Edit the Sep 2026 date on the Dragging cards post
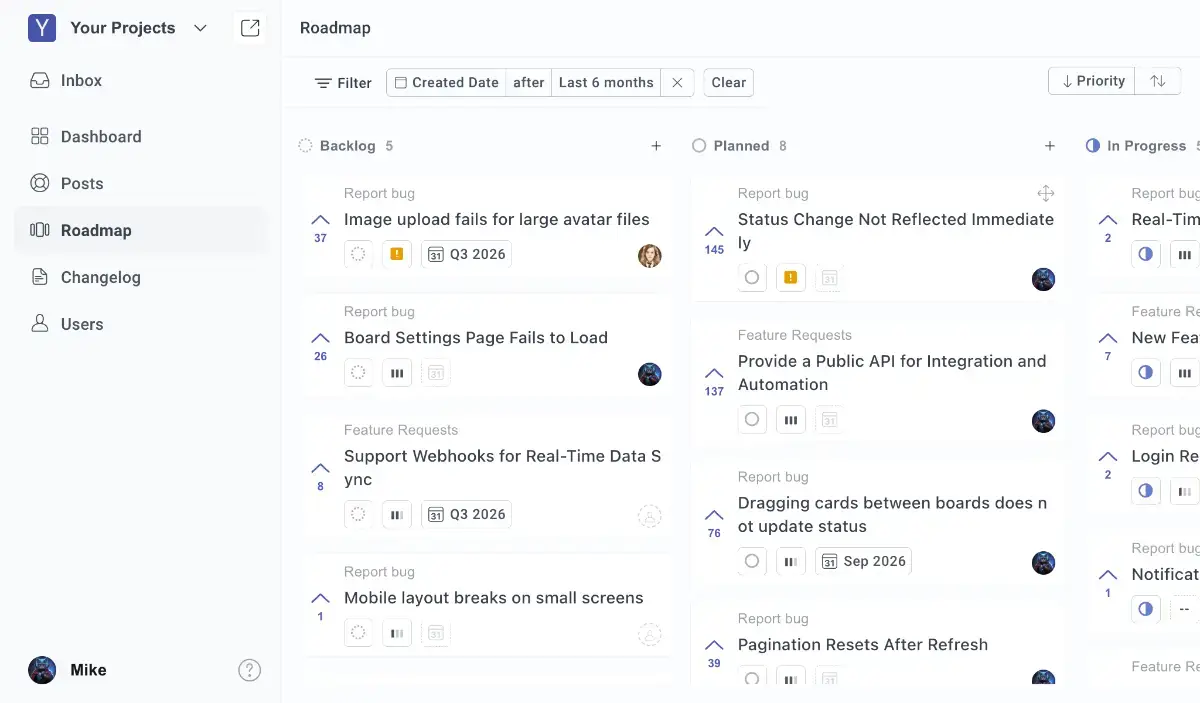Viewport: 1200px width, 703px height. pos(863,562)
